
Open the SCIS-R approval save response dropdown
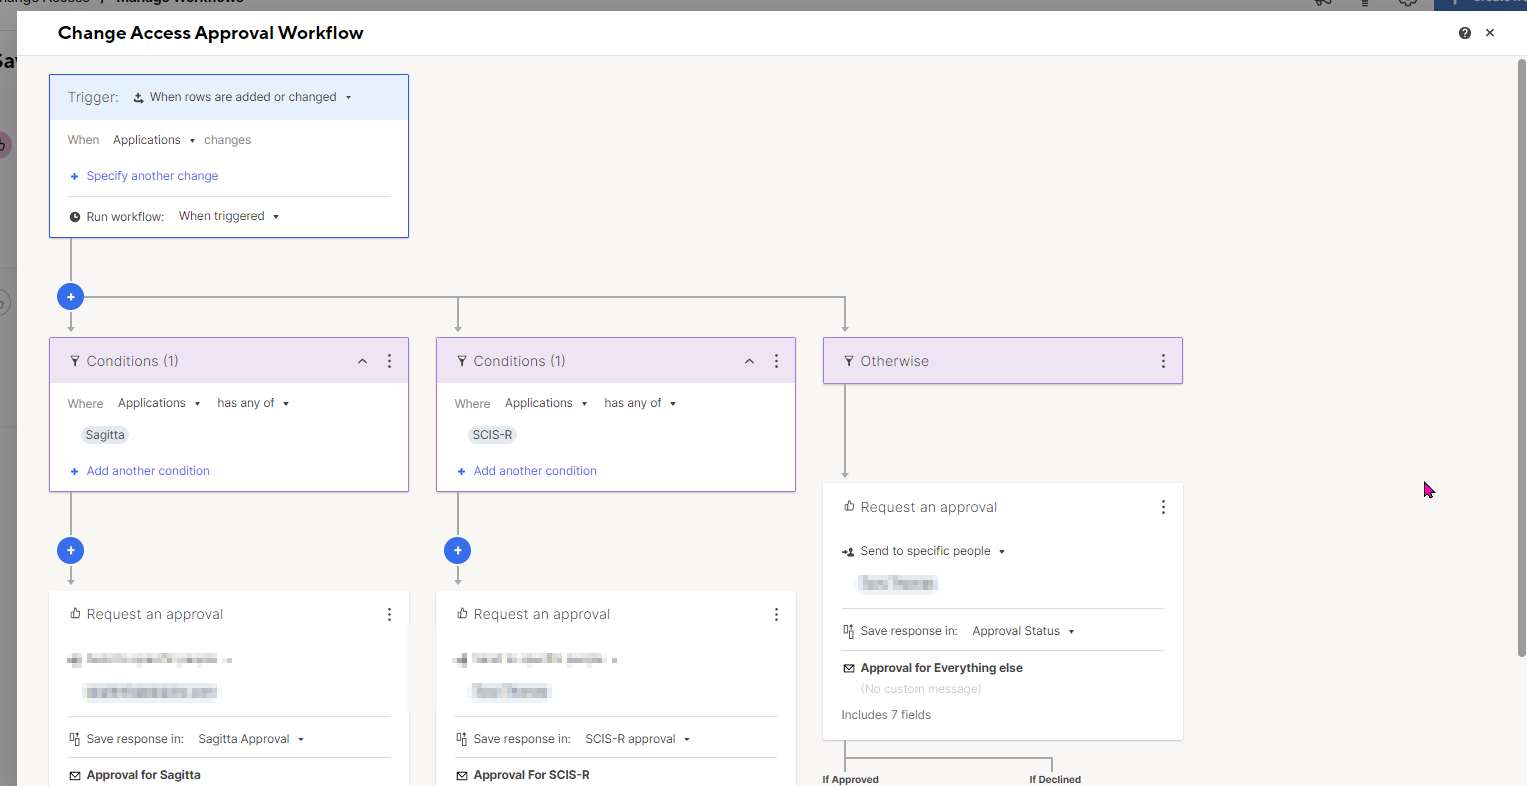[x=638, y=739]
